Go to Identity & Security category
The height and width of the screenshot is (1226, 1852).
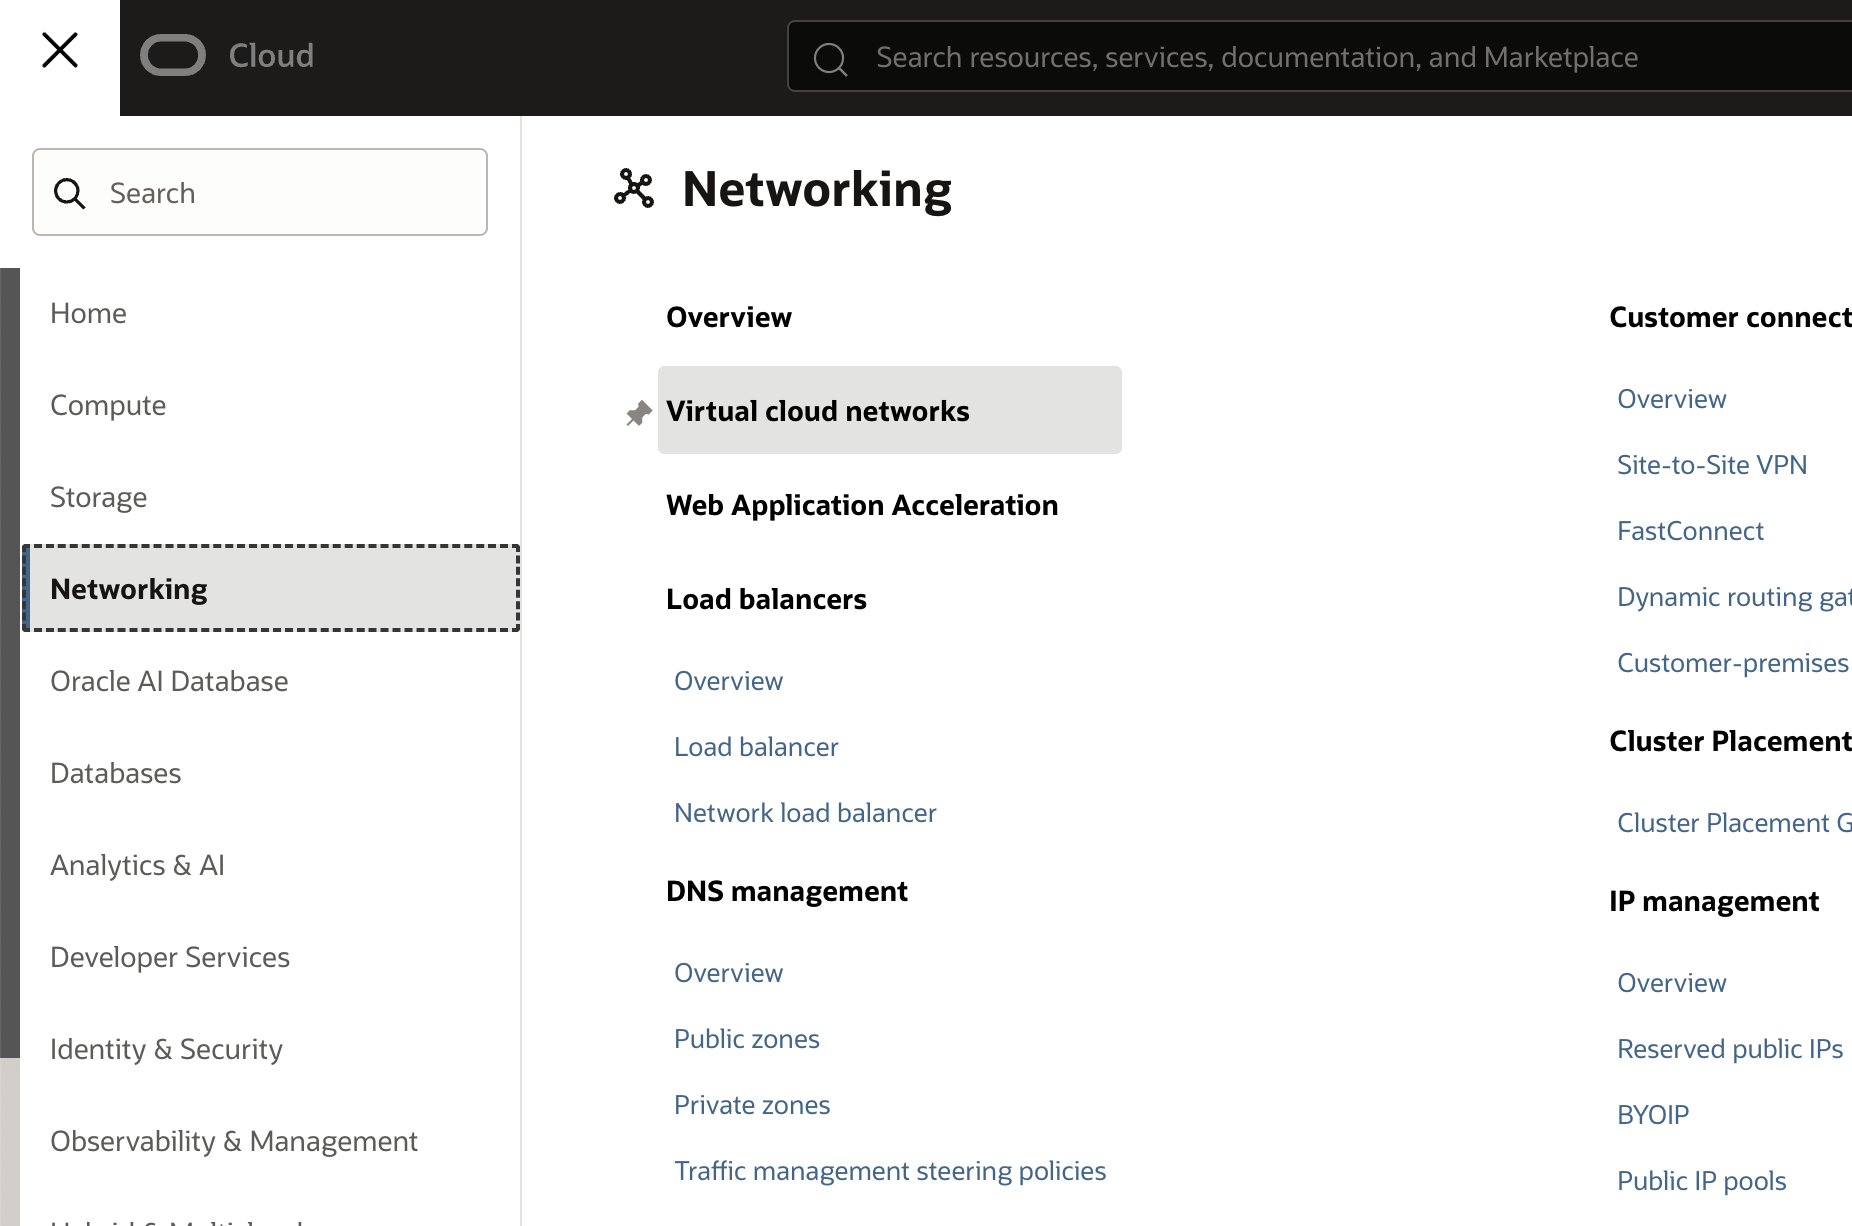(166, 1049)
